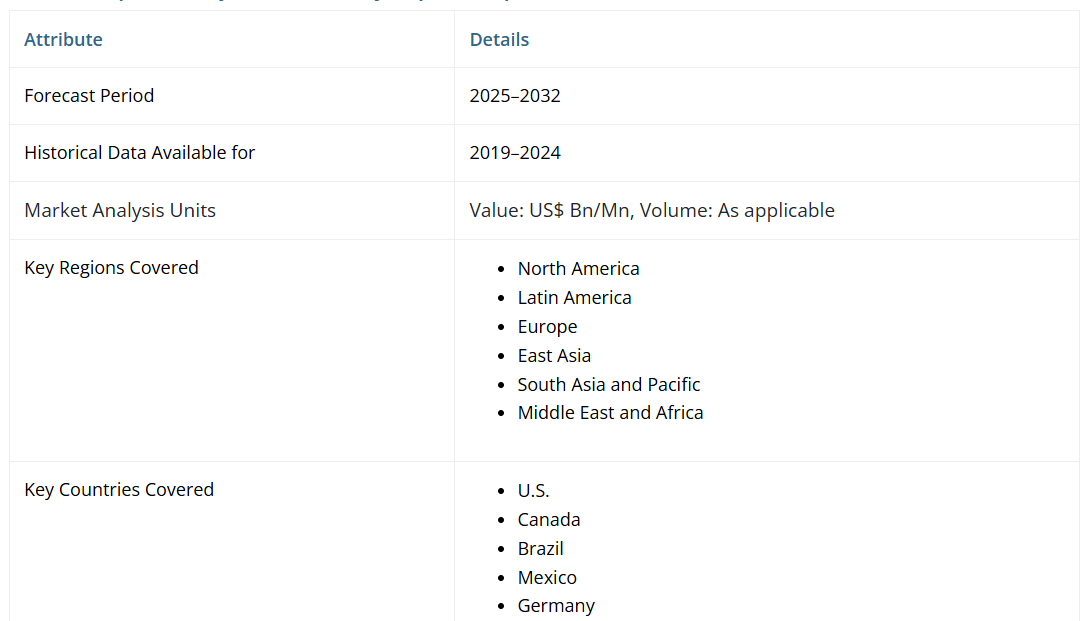The image size is (1085, 621).
Task: Select Europe in the regions list
Action: [547, 327]
